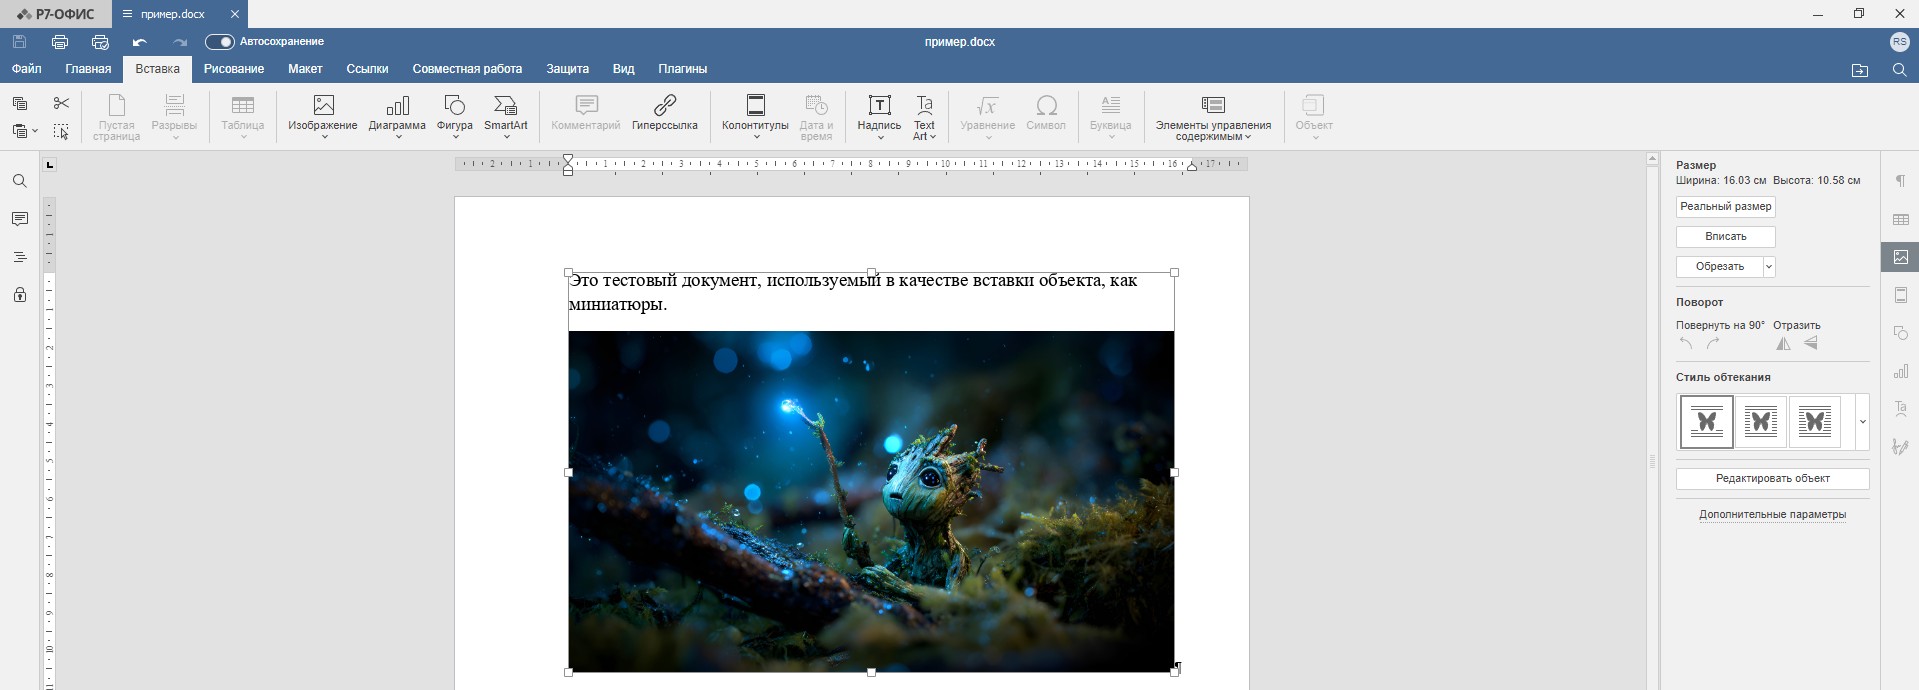
Task: Select the third wrapping style option
Action: (x=1814, y=422)
